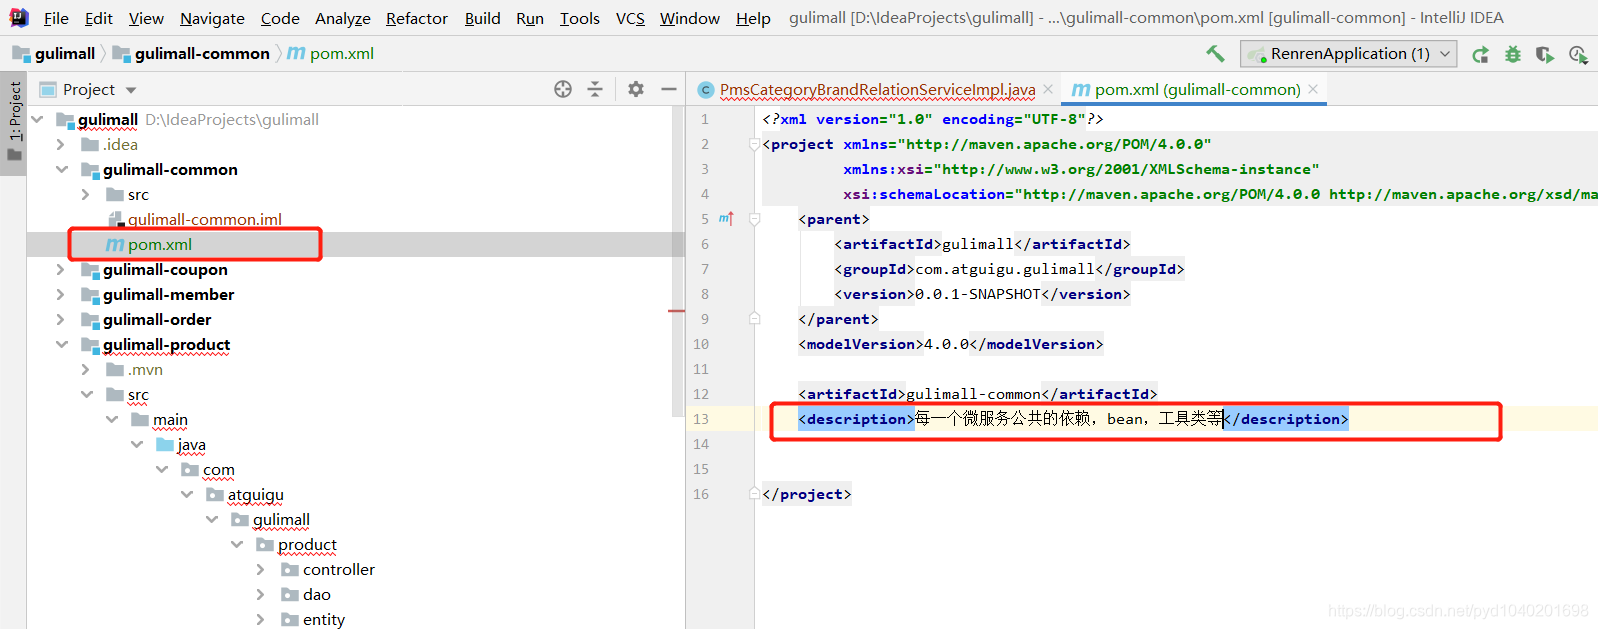This screenshot has width=1598, height=629.
Task: Select gulimall-common.iml file
Action: [205, 219]
